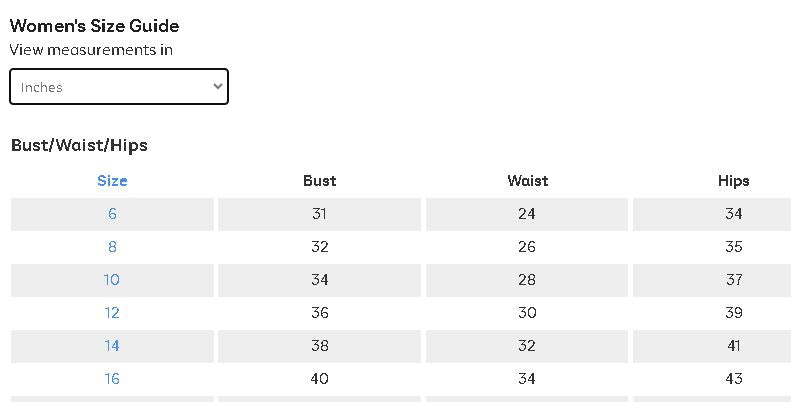Image resolution: width=791 pixels, height=402 pixels.
Task: Click hips value 37 for size 10
Action: (x=733, y=279)
